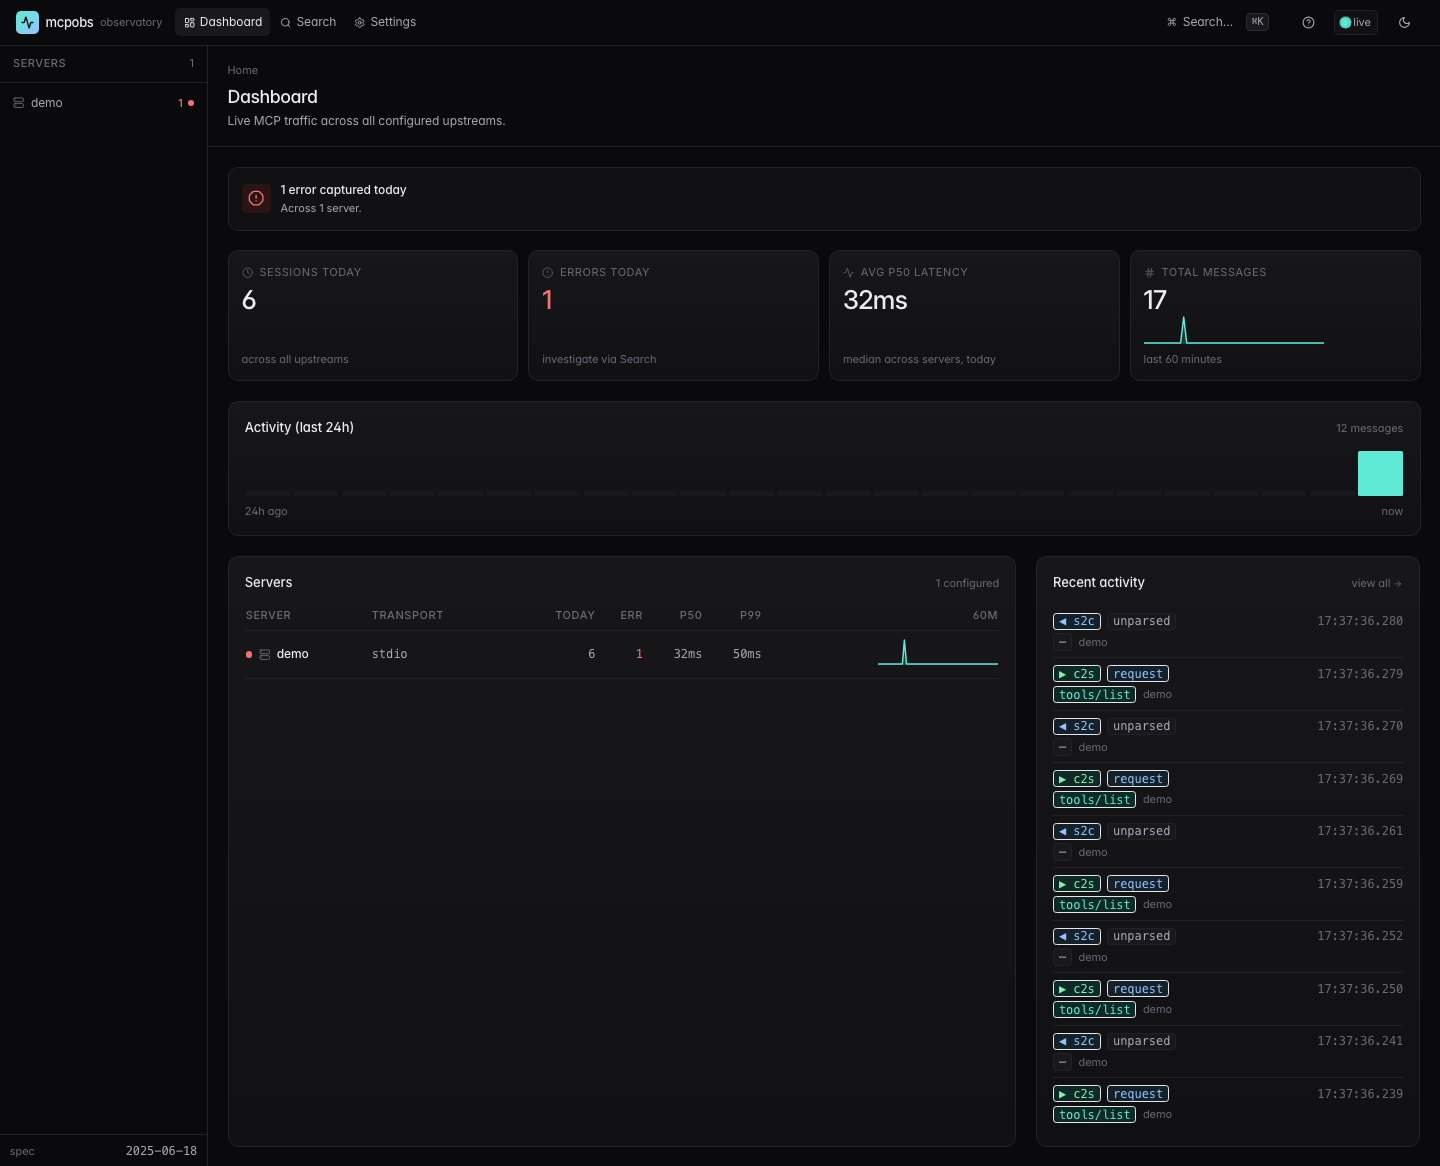Click c2s badge at 17:37:36.279
The height and width of the screenshot is (1166, 1440).
tap(1077, 674)
